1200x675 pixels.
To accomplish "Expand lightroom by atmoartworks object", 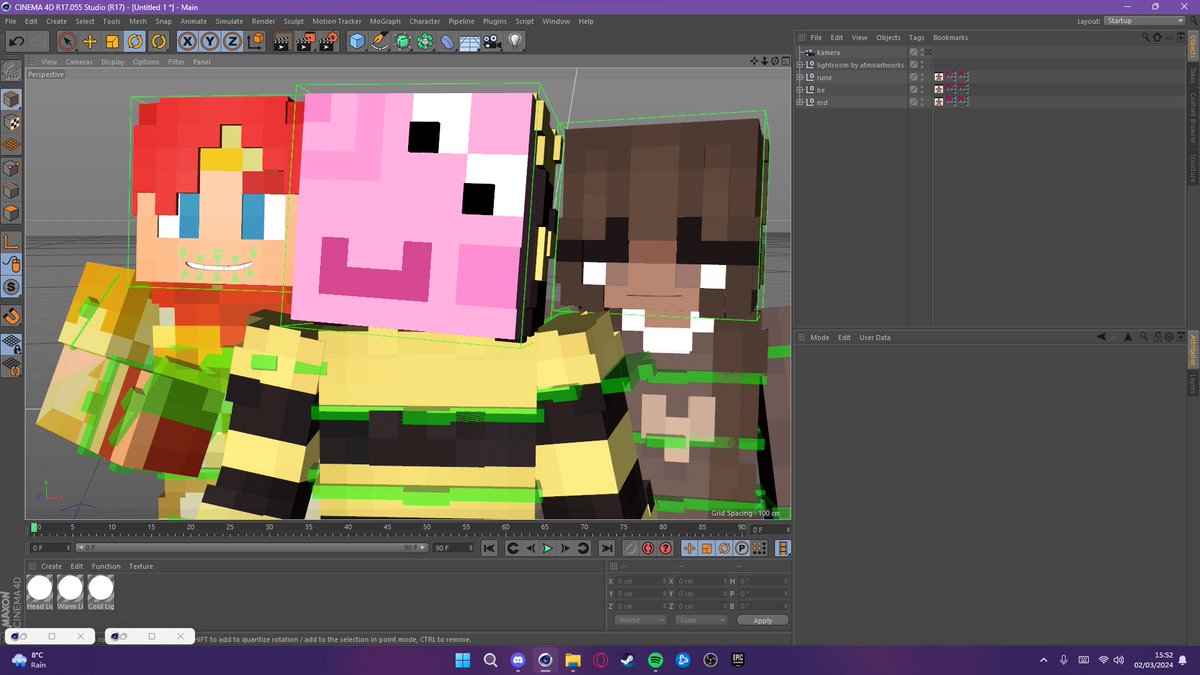I will pyautogui.click(x=800, y=65).
